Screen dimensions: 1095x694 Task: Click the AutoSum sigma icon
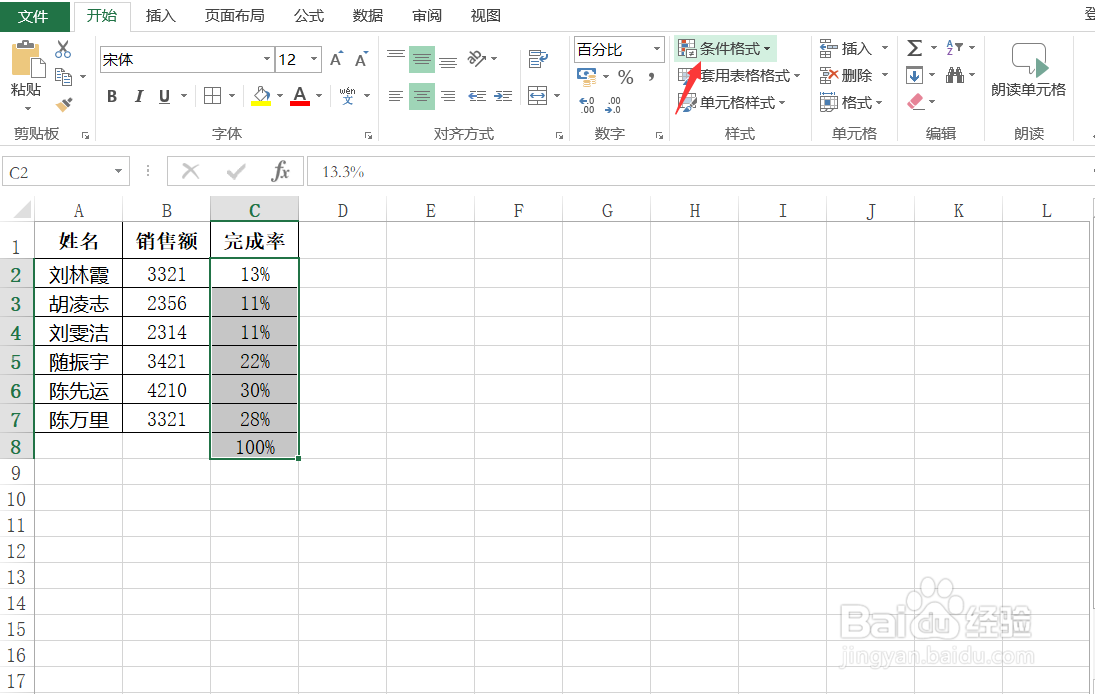(916, 47)
